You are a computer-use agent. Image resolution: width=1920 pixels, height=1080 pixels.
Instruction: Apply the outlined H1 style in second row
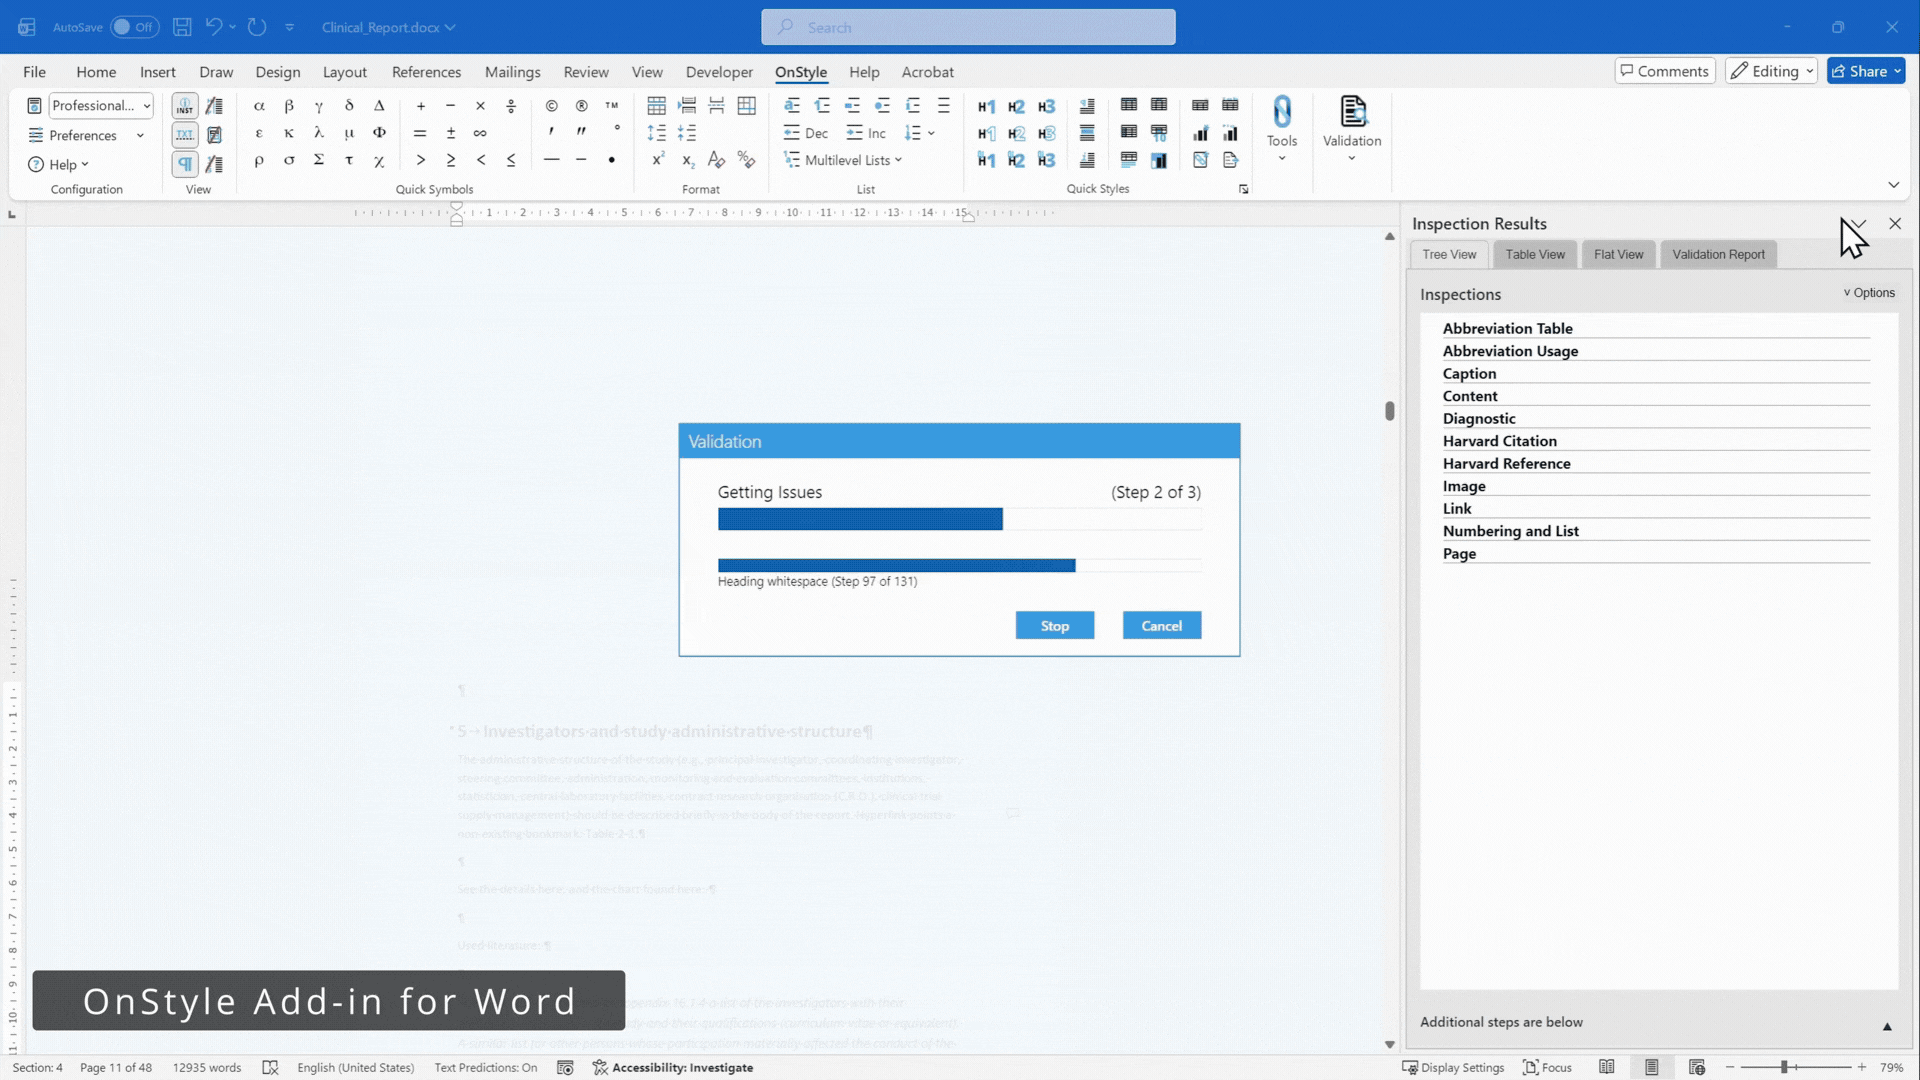click(986, 133)
